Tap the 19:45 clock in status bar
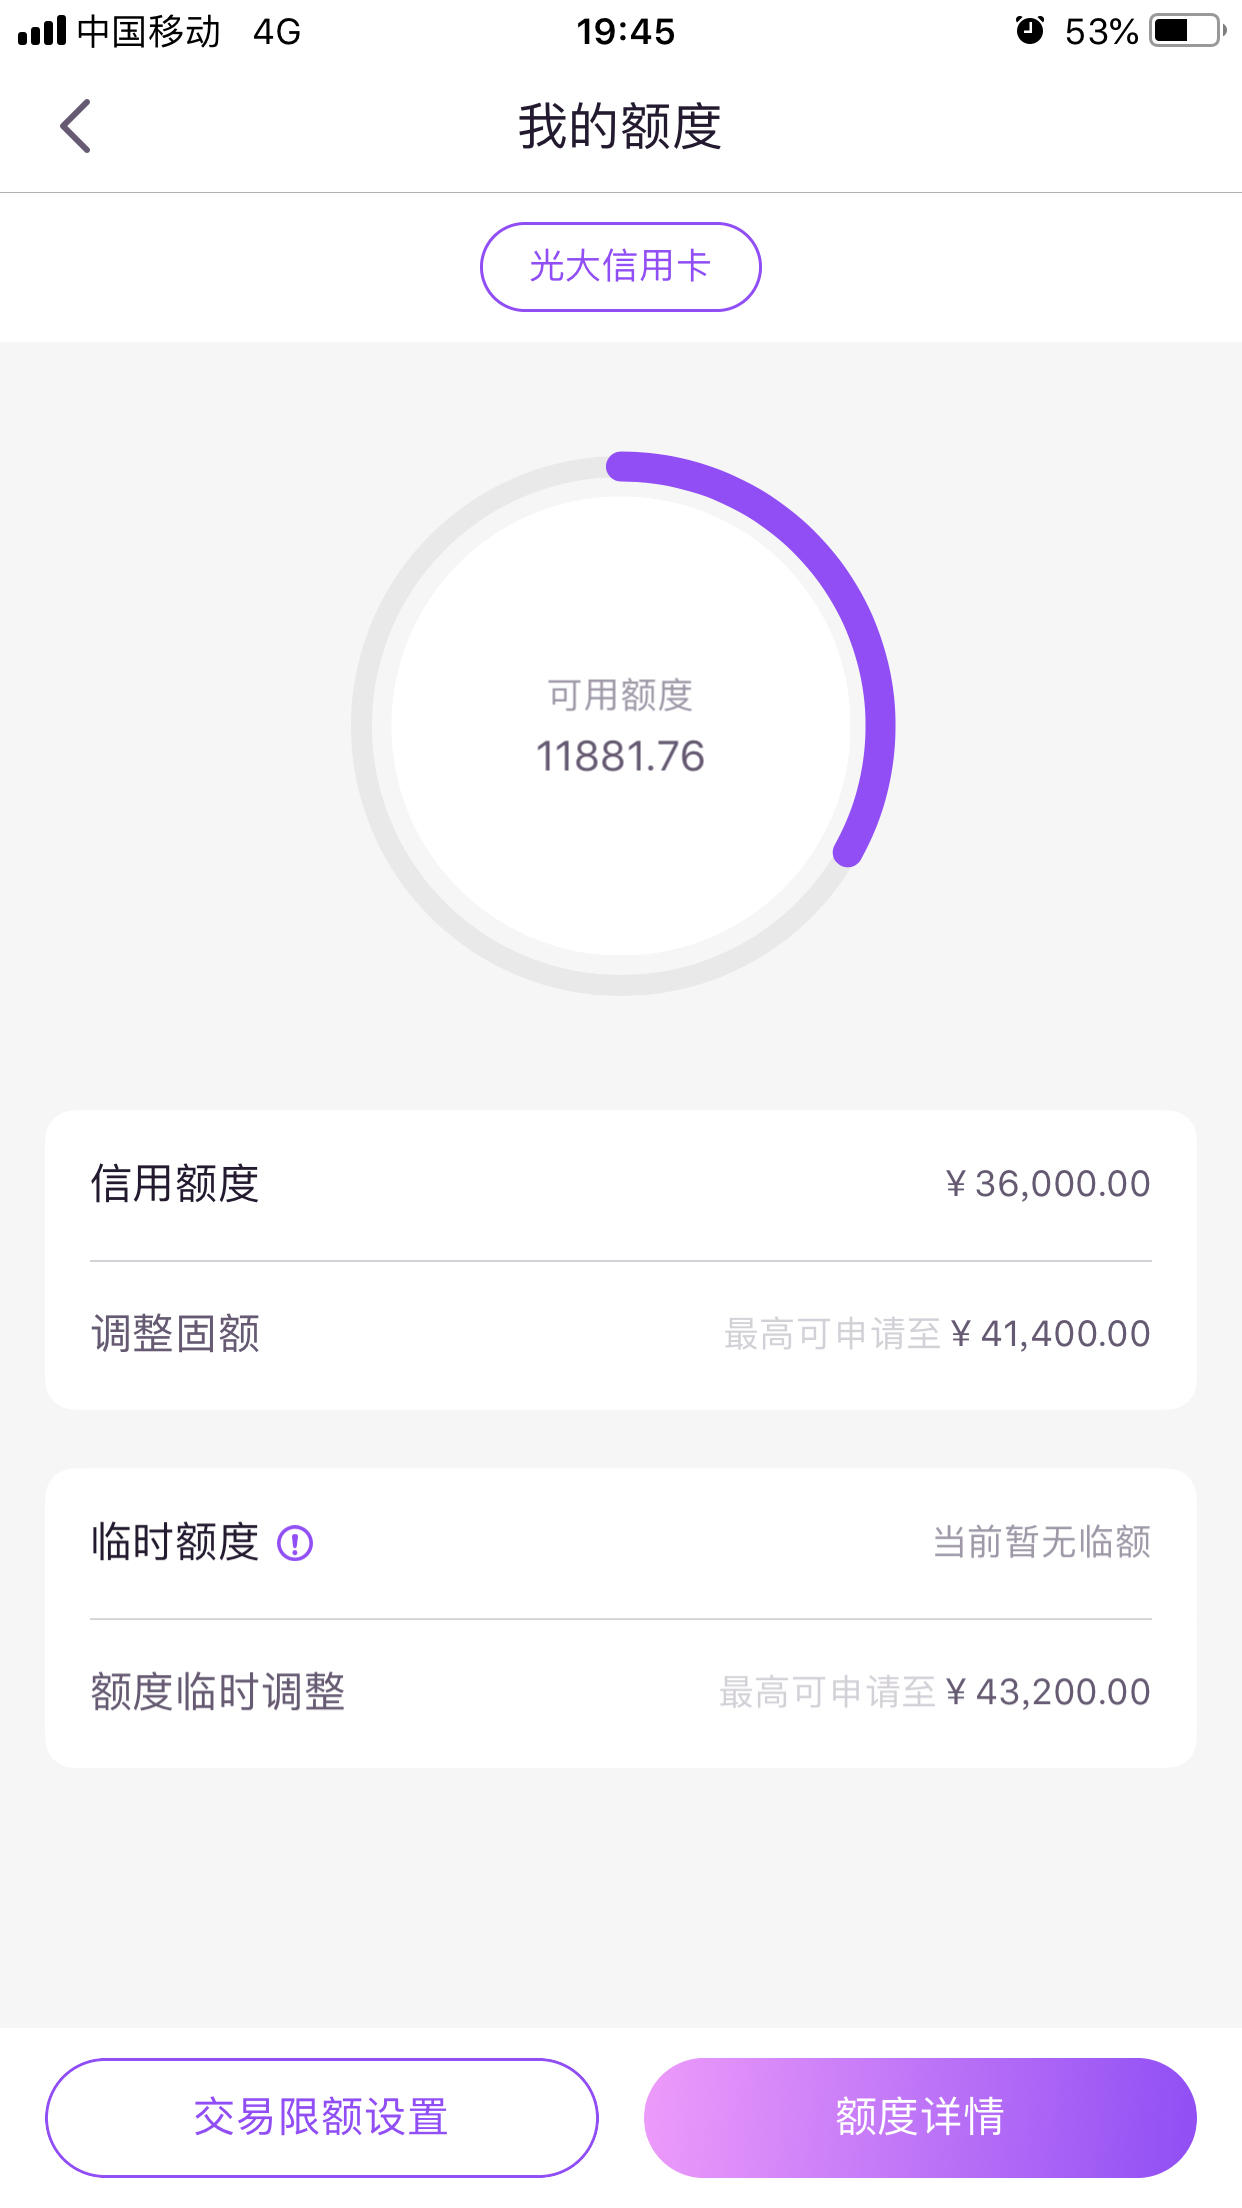The height and width of the screenshot is (2208, 1242). [626, 32]
